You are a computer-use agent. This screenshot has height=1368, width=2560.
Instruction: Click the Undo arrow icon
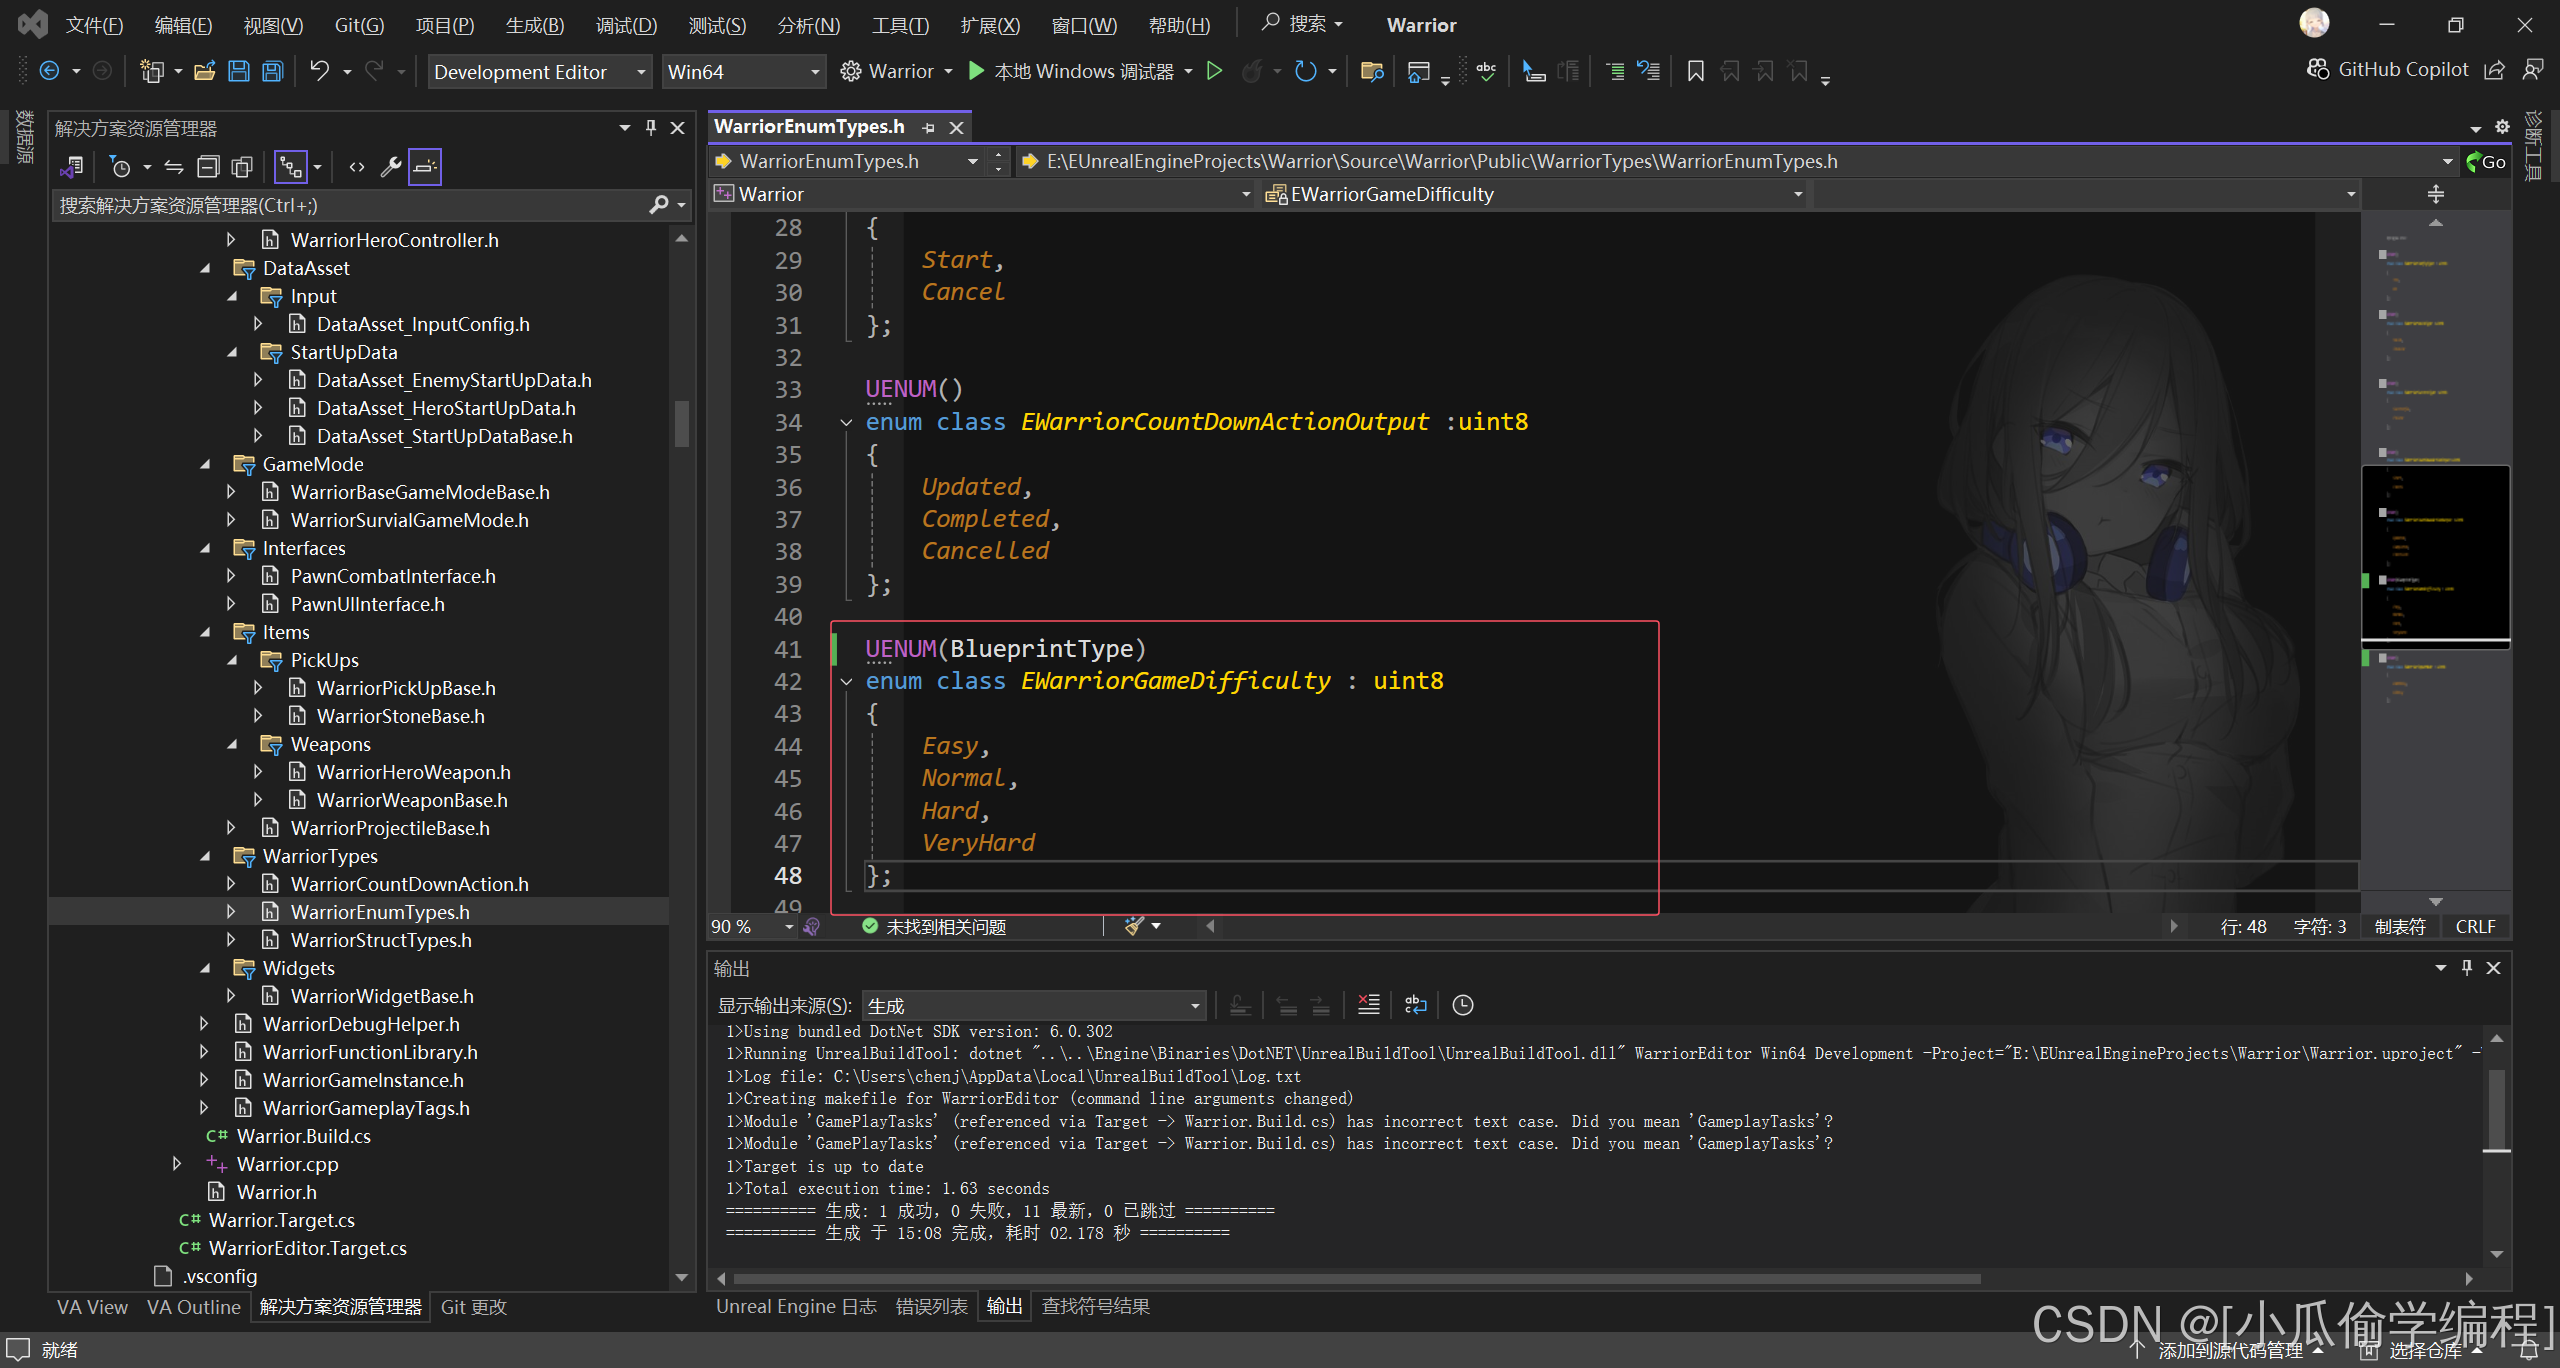(x=319, y=71)
